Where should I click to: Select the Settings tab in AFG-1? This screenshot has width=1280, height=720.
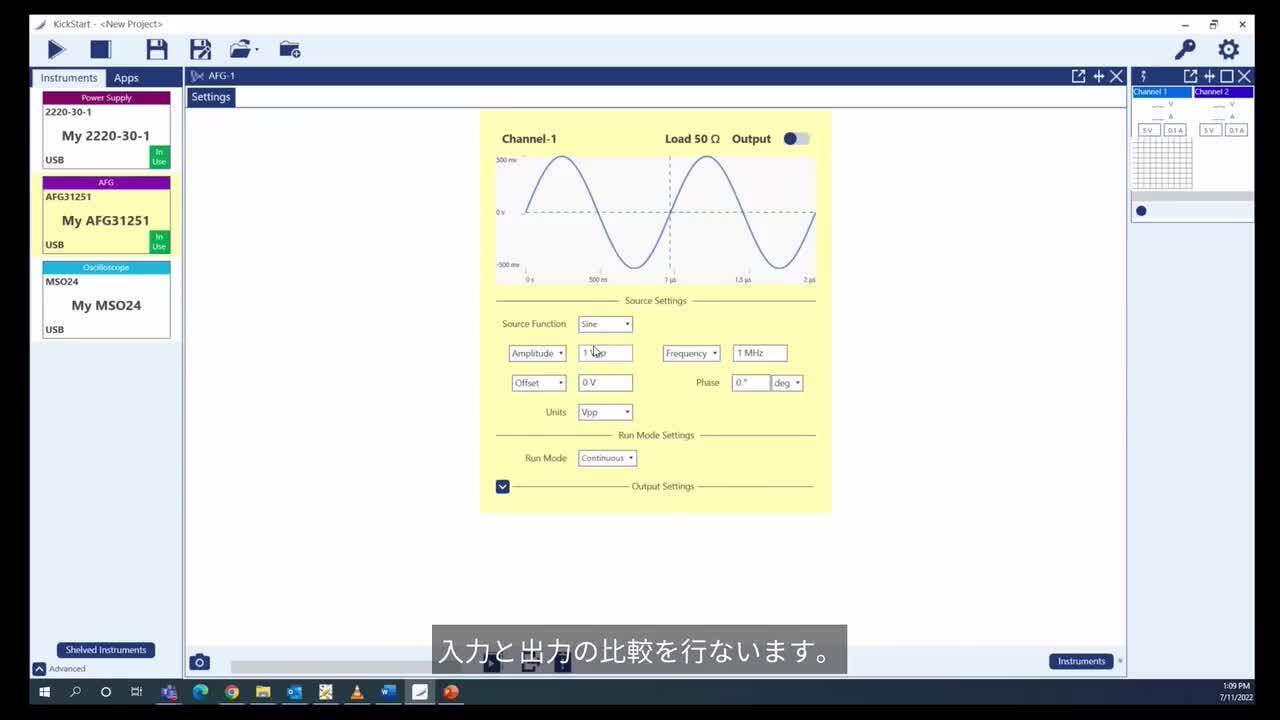(211, 97)
